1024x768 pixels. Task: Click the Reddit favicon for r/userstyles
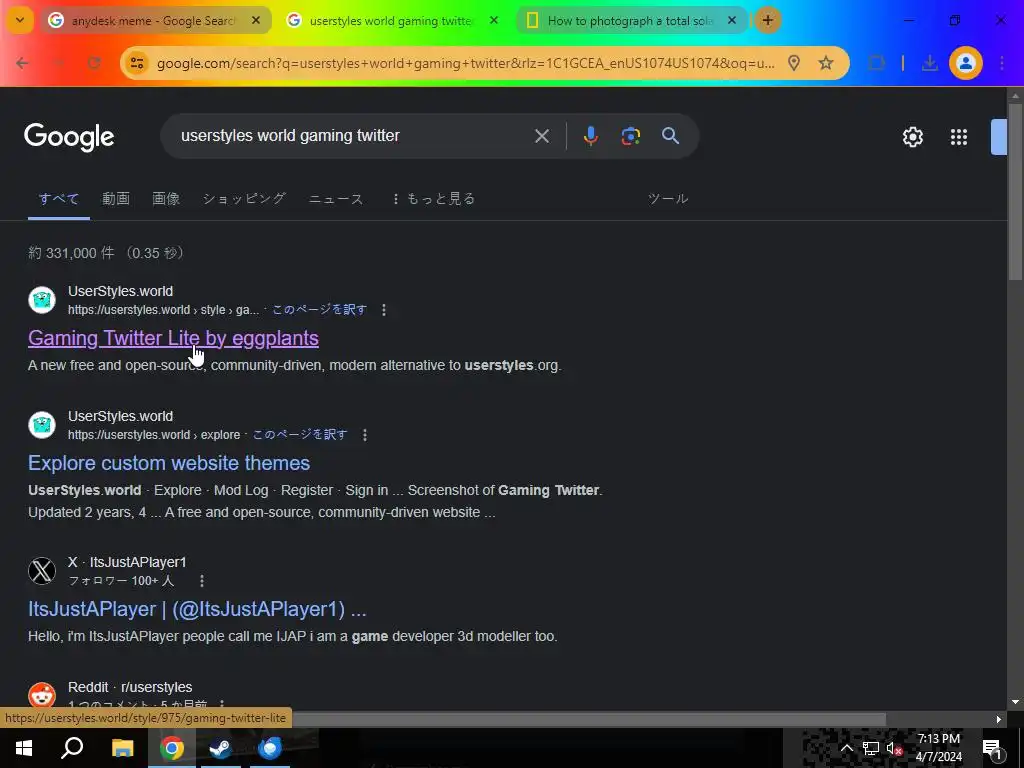tap(42, 695)
